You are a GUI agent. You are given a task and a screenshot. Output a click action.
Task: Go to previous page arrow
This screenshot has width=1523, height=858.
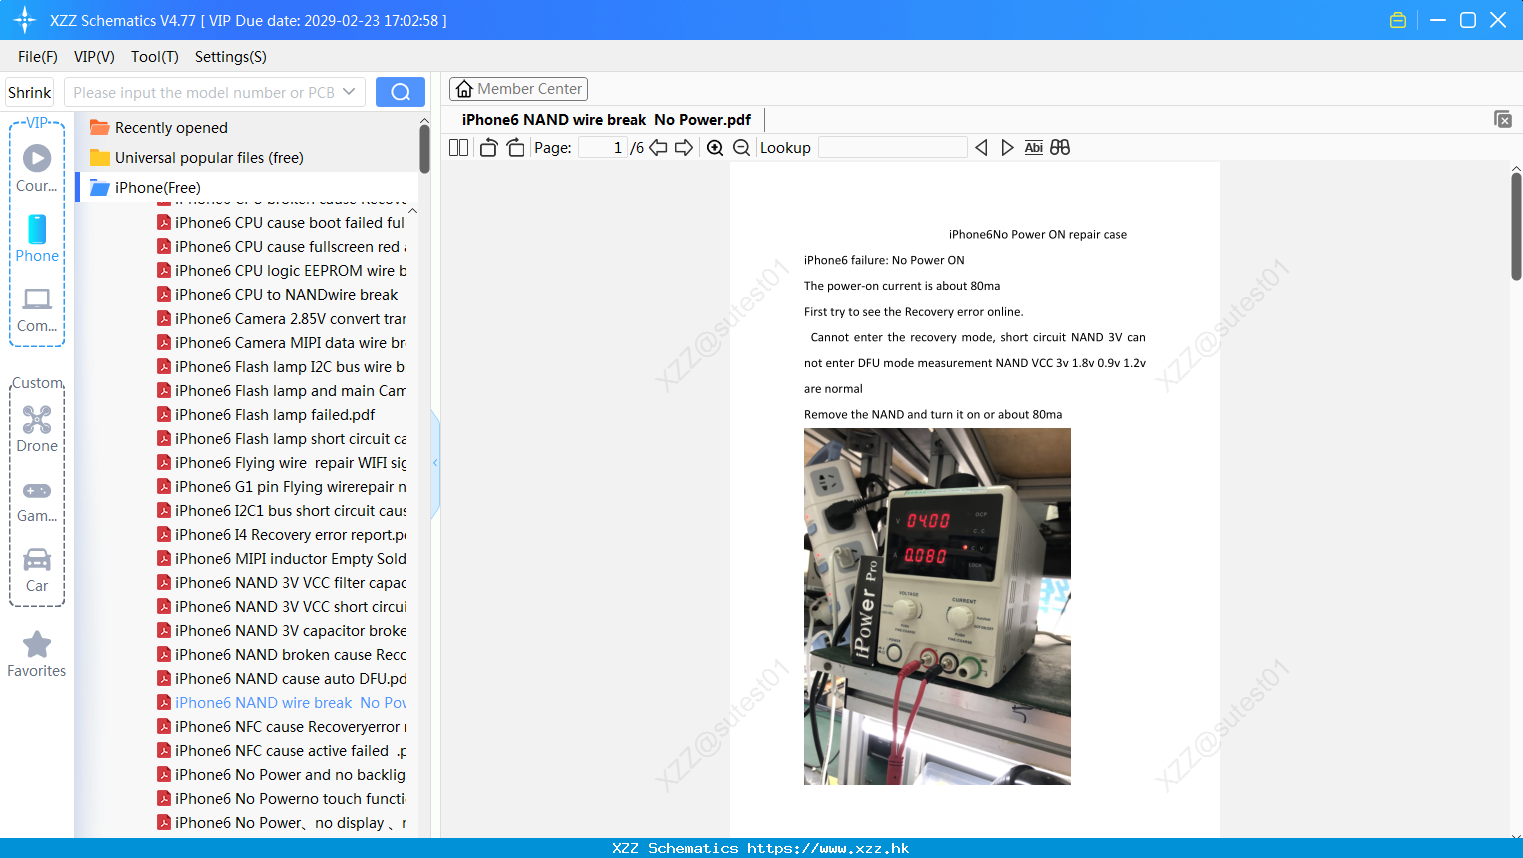(x=658, y=147)
